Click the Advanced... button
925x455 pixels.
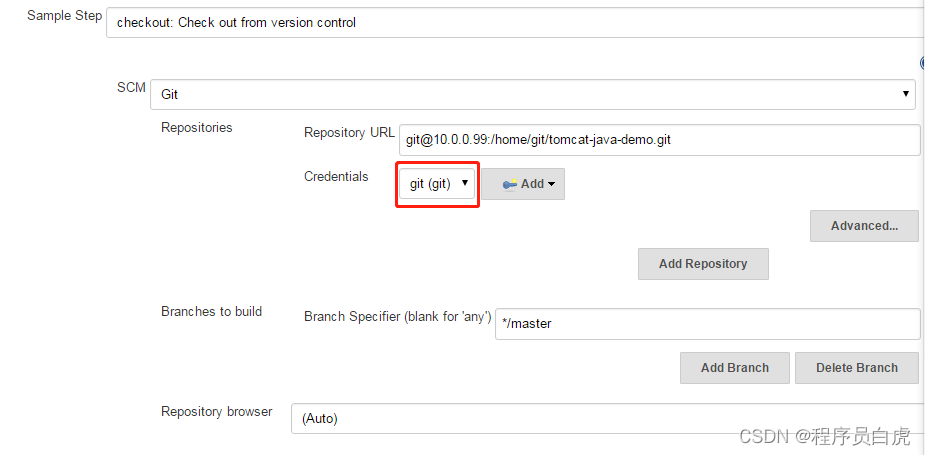[x=864, y=226]
